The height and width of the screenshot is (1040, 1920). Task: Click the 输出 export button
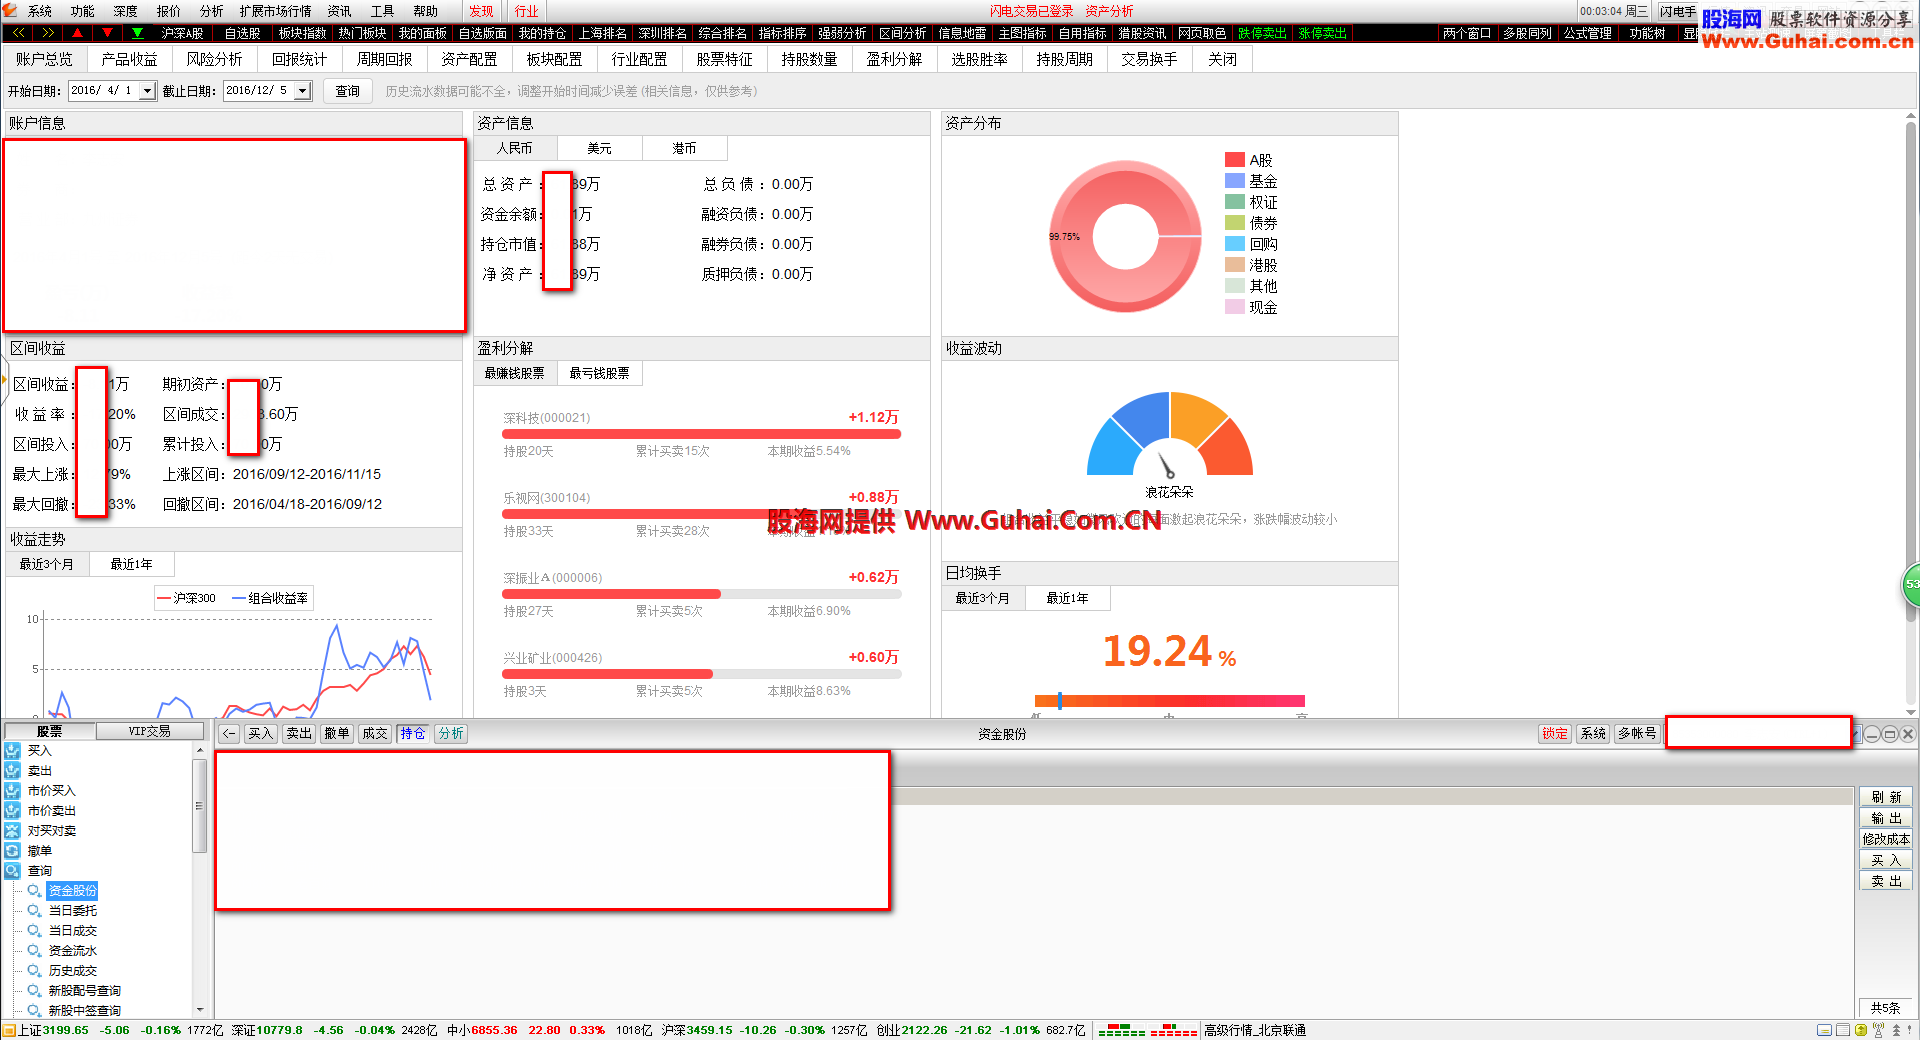(1886, 818)
